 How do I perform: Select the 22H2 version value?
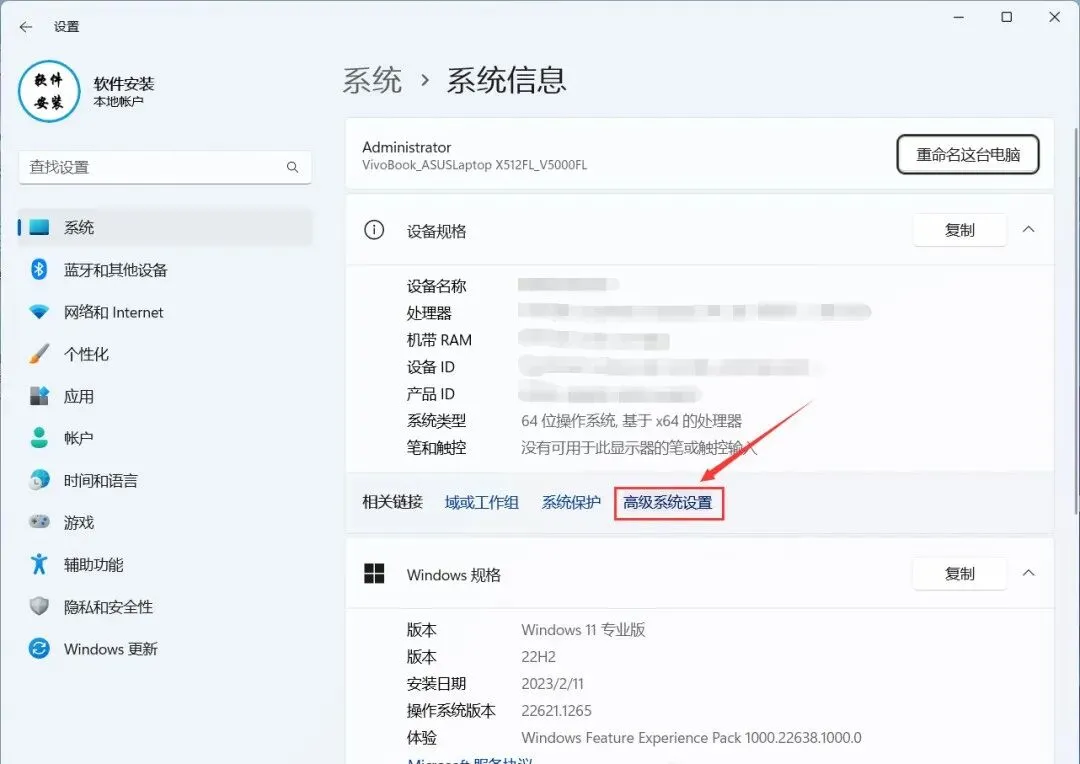[539, 657]
